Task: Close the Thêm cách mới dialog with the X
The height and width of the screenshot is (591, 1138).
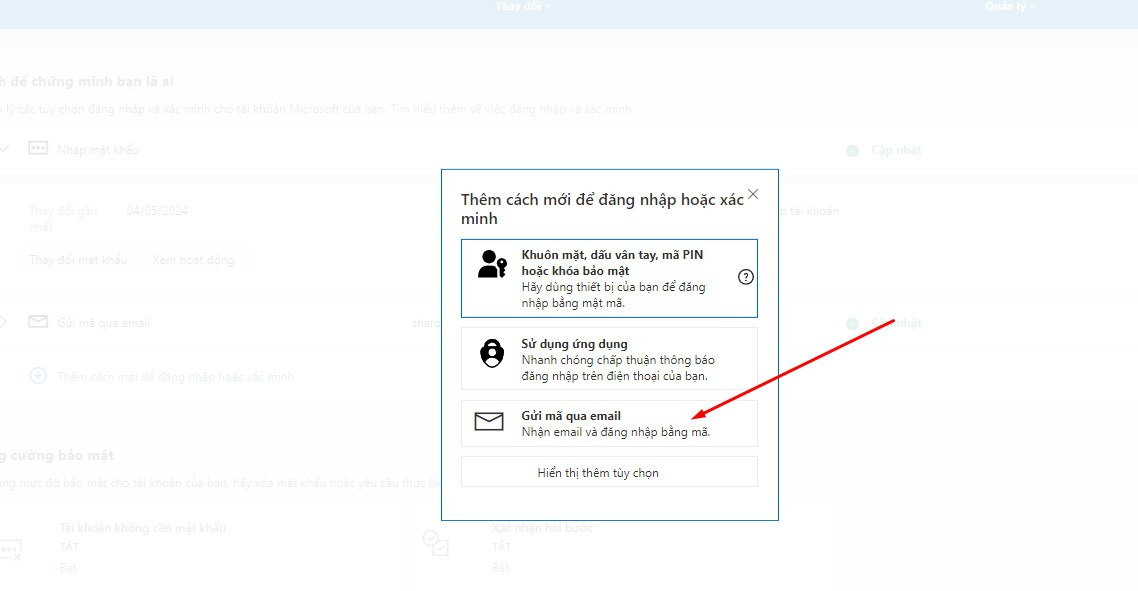Action: pos(752,195)
